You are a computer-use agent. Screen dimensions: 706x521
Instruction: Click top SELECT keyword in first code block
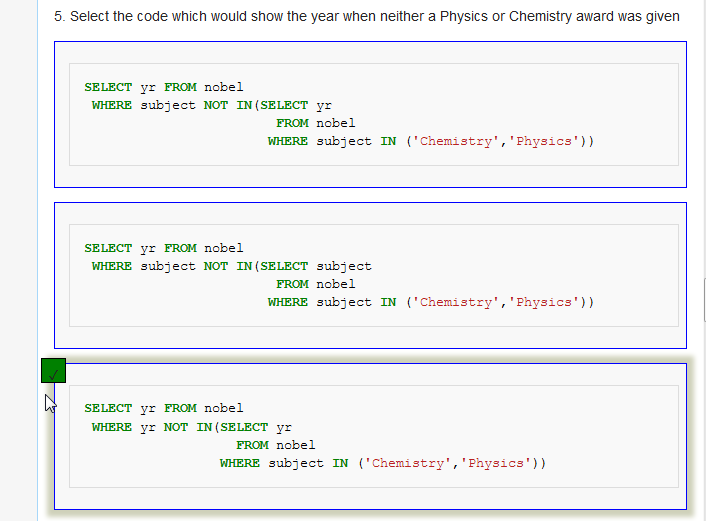click(108, 87)
